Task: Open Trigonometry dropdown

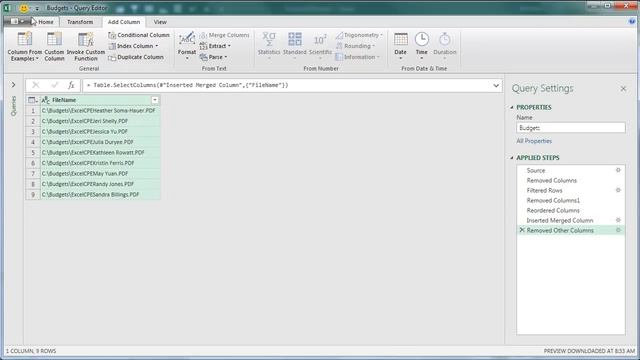Action: (359, 35)
